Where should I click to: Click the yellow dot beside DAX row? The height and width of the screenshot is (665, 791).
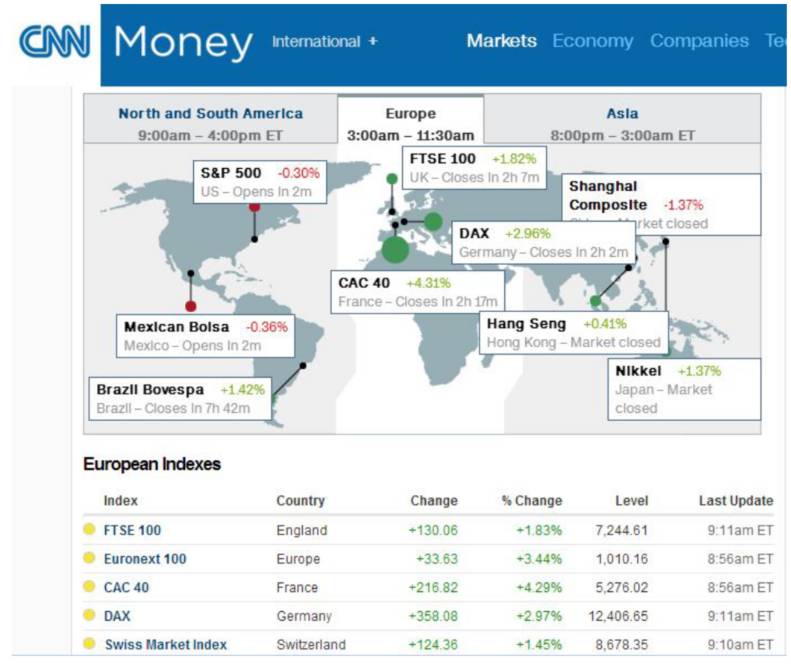coord(89,615)
